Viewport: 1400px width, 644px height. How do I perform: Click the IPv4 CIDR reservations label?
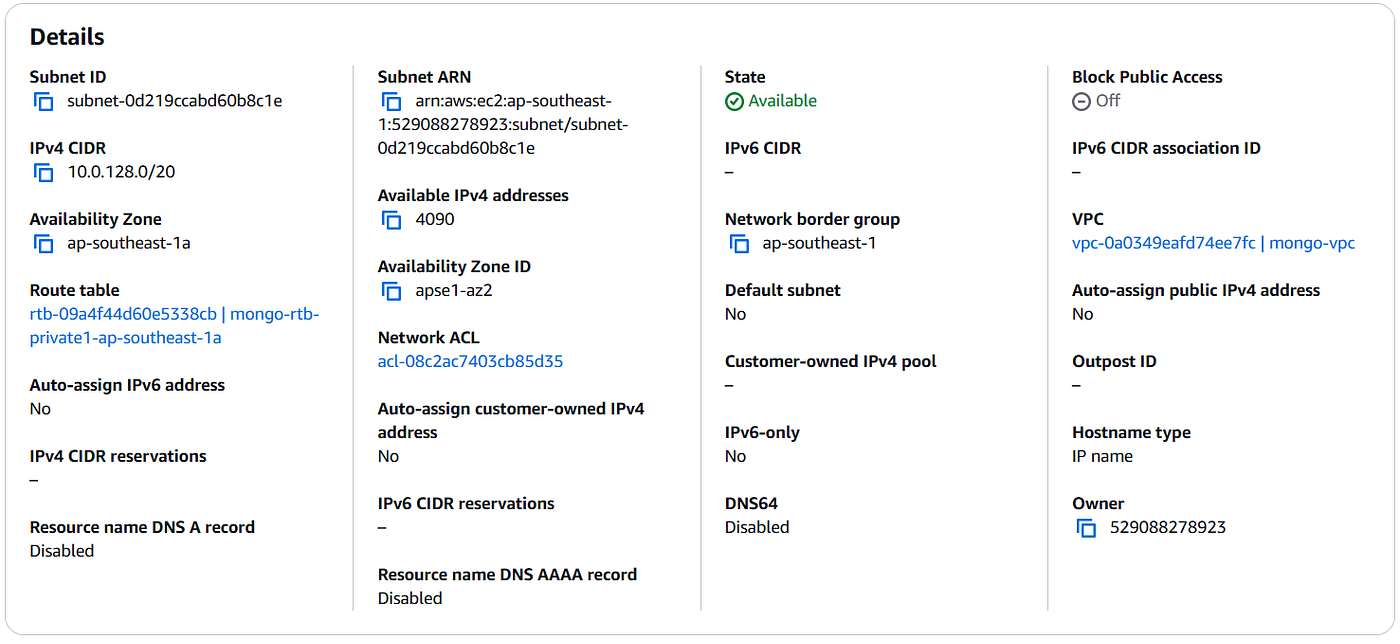click(118, 456)
